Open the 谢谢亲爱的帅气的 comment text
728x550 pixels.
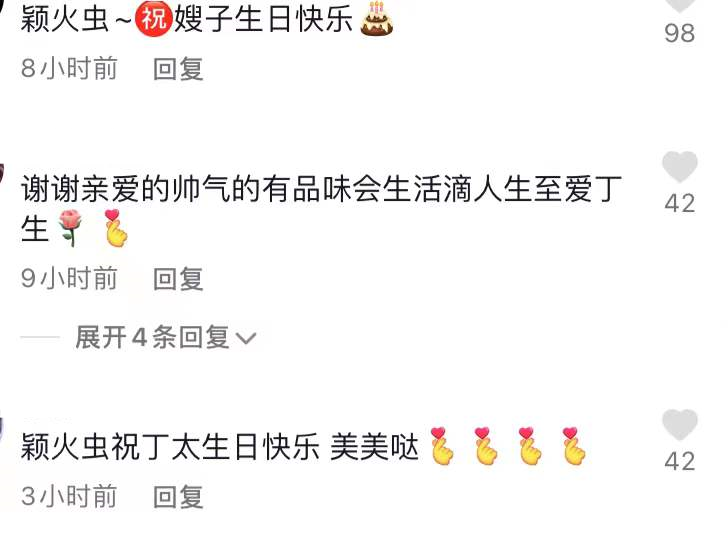click(x=321, y=209)
